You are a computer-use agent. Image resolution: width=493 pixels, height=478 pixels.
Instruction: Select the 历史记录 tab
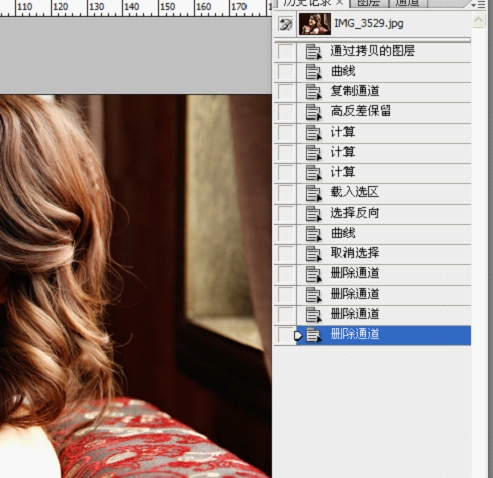point(307,3)
